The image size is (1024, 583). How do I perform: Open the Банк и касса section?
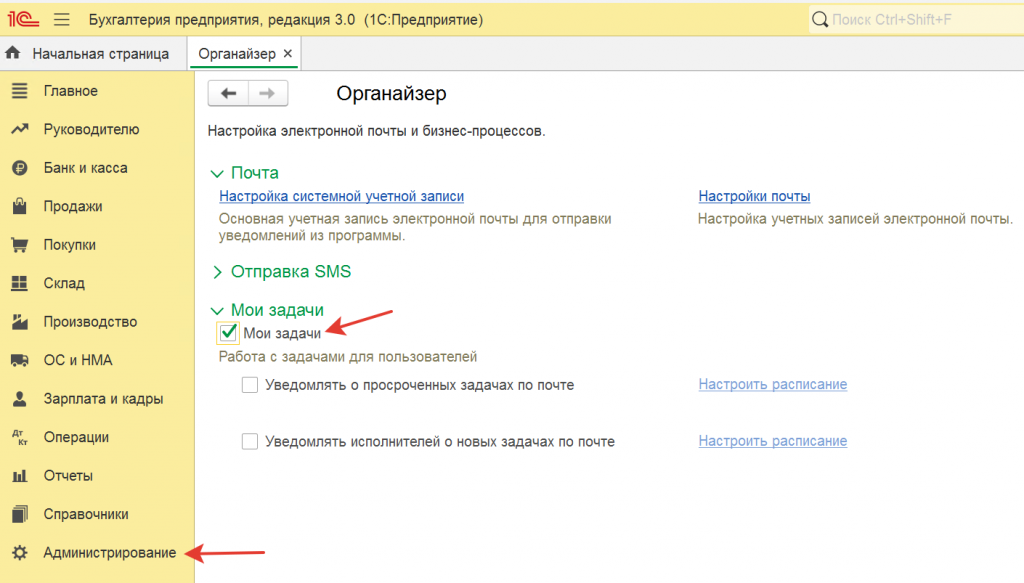[x=86, y=168]
